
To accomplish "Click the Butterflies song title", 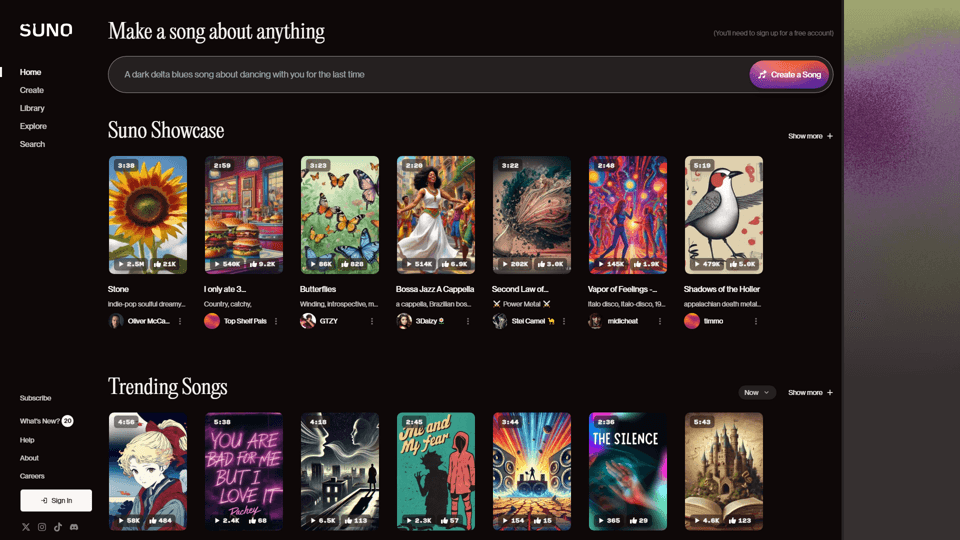I will 318,289.
